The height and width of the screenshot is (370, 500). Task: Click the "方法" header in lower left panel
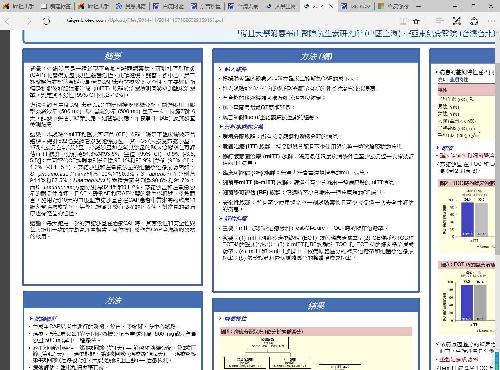[x=113, y=300]
